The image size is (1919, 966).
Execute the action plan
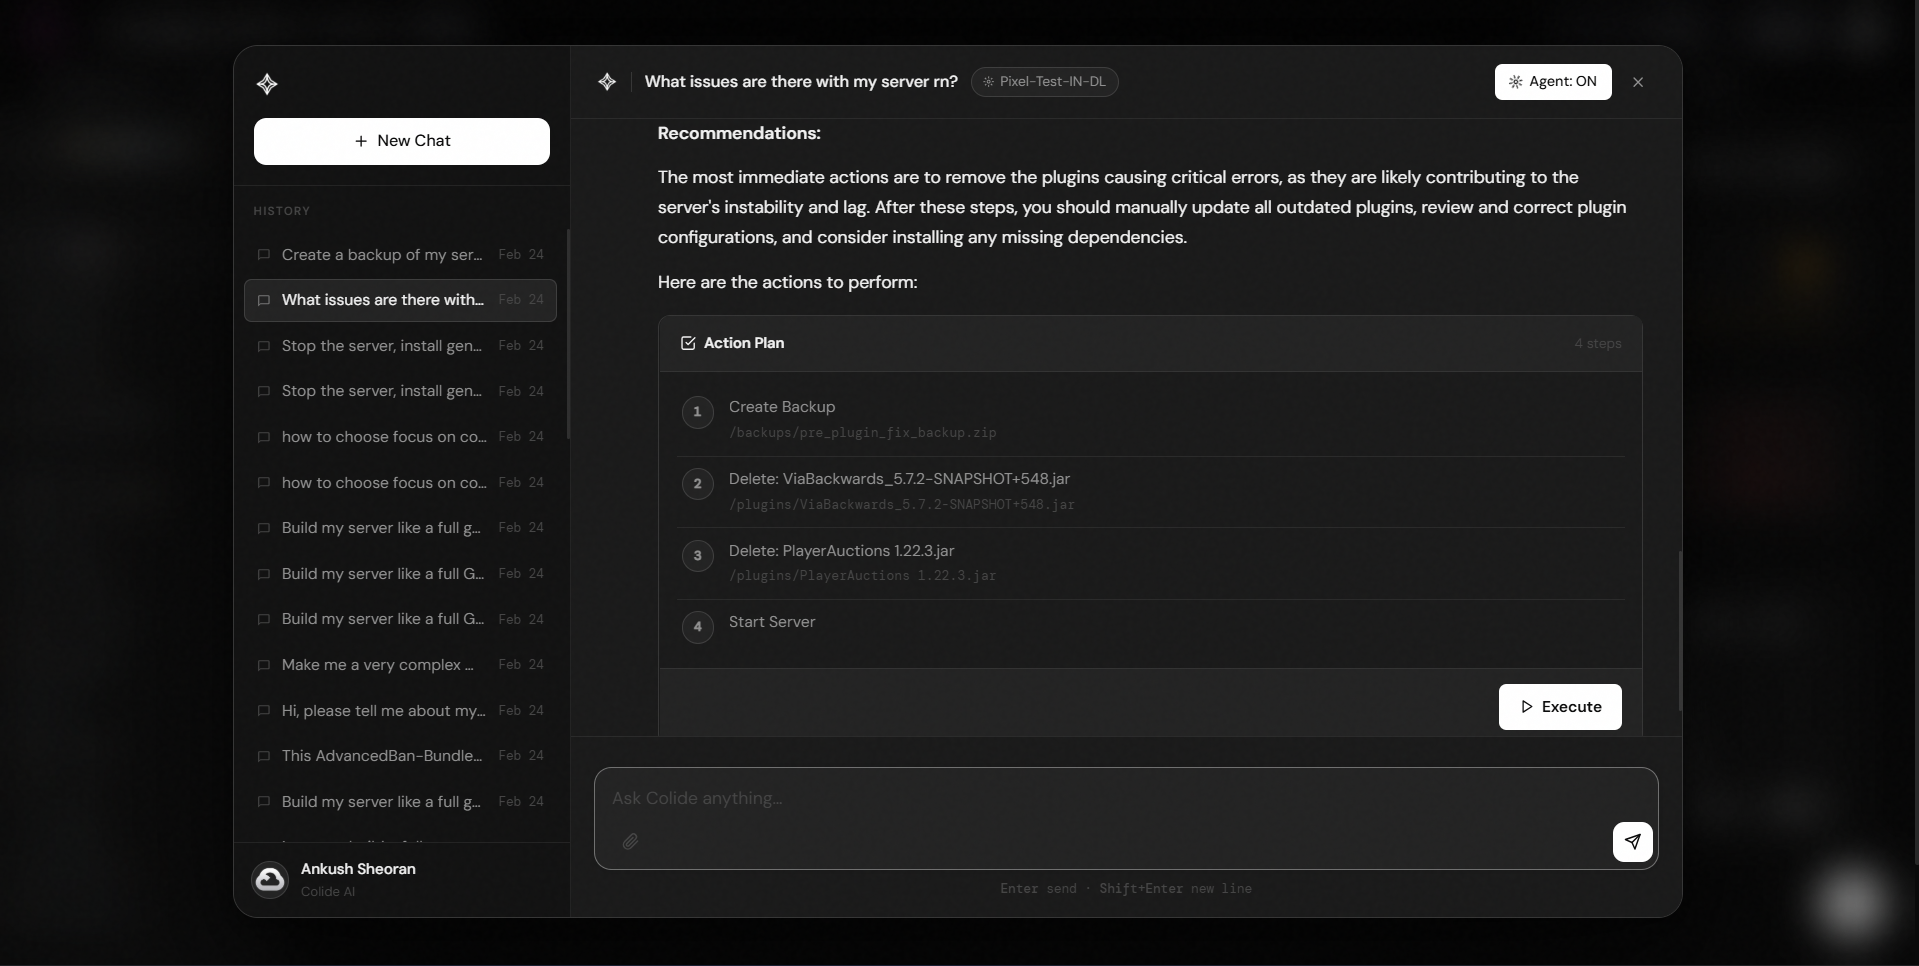[x=1560, y=707]
